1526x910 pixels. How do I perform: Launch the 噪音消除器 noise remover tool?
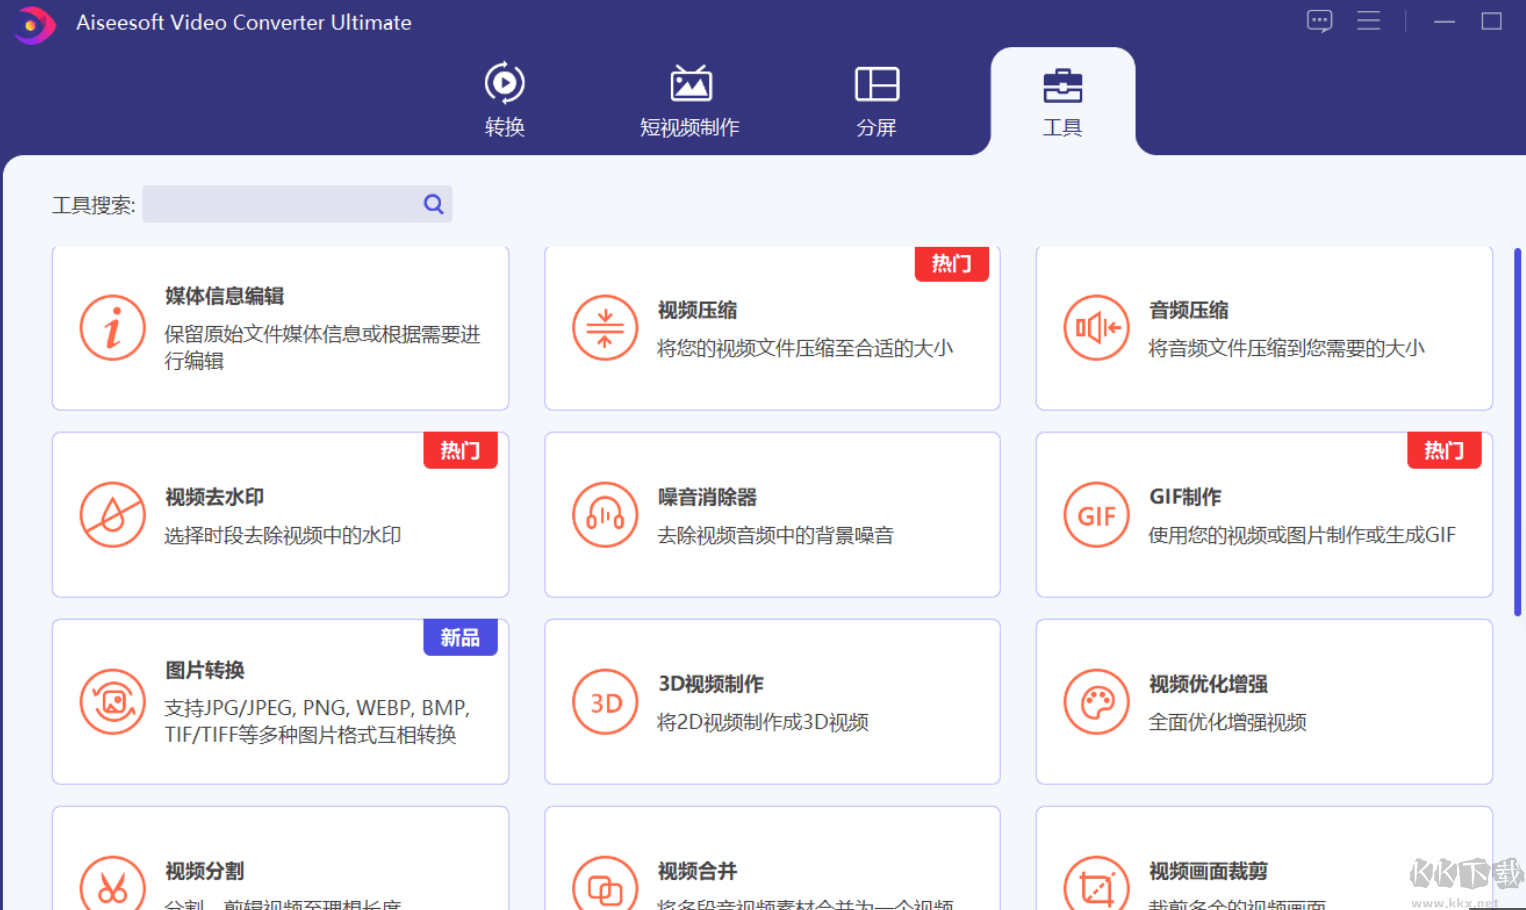(x=772, y=514)
